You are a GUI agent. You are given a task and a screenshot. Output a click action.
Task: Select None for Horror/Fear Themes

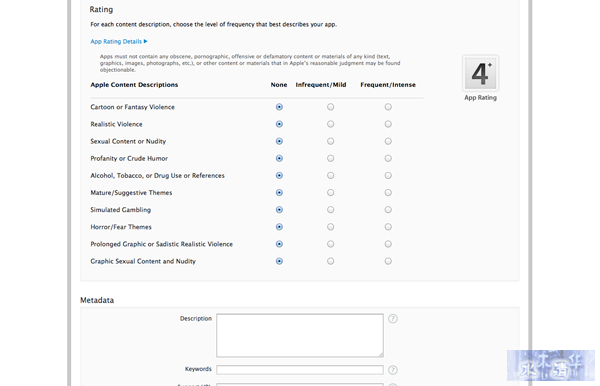[279, 227]
